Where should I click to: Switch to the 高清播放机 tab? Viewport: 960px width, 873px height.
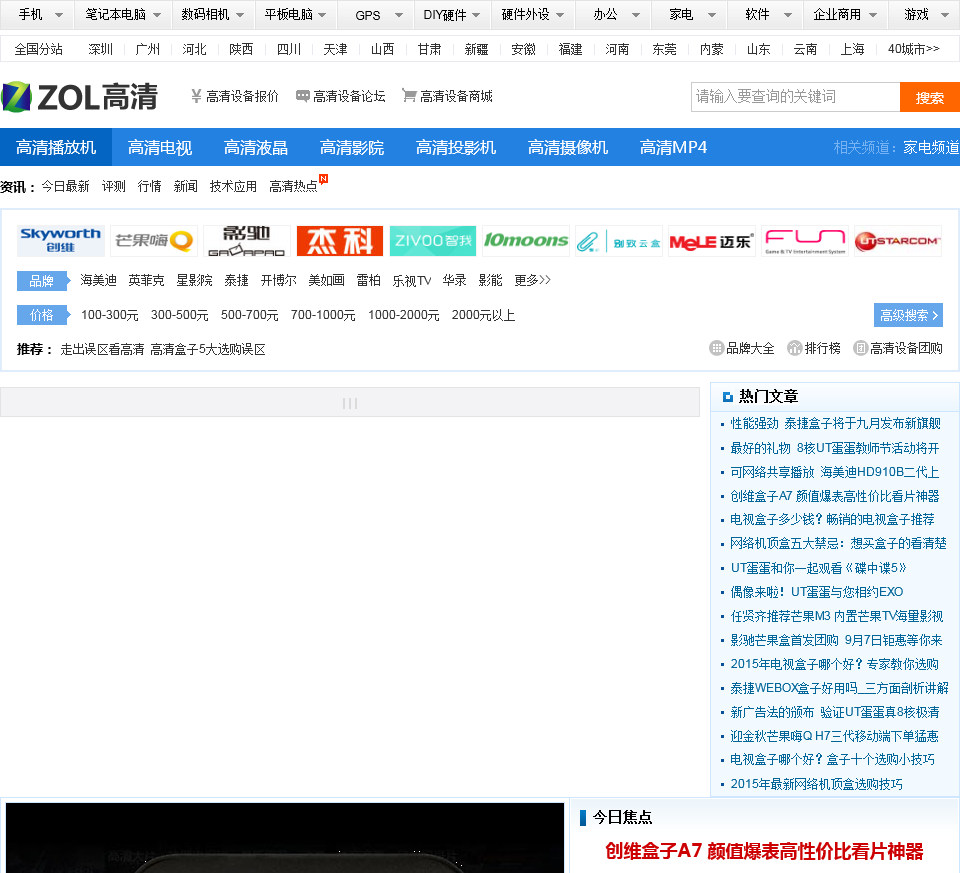56,147
